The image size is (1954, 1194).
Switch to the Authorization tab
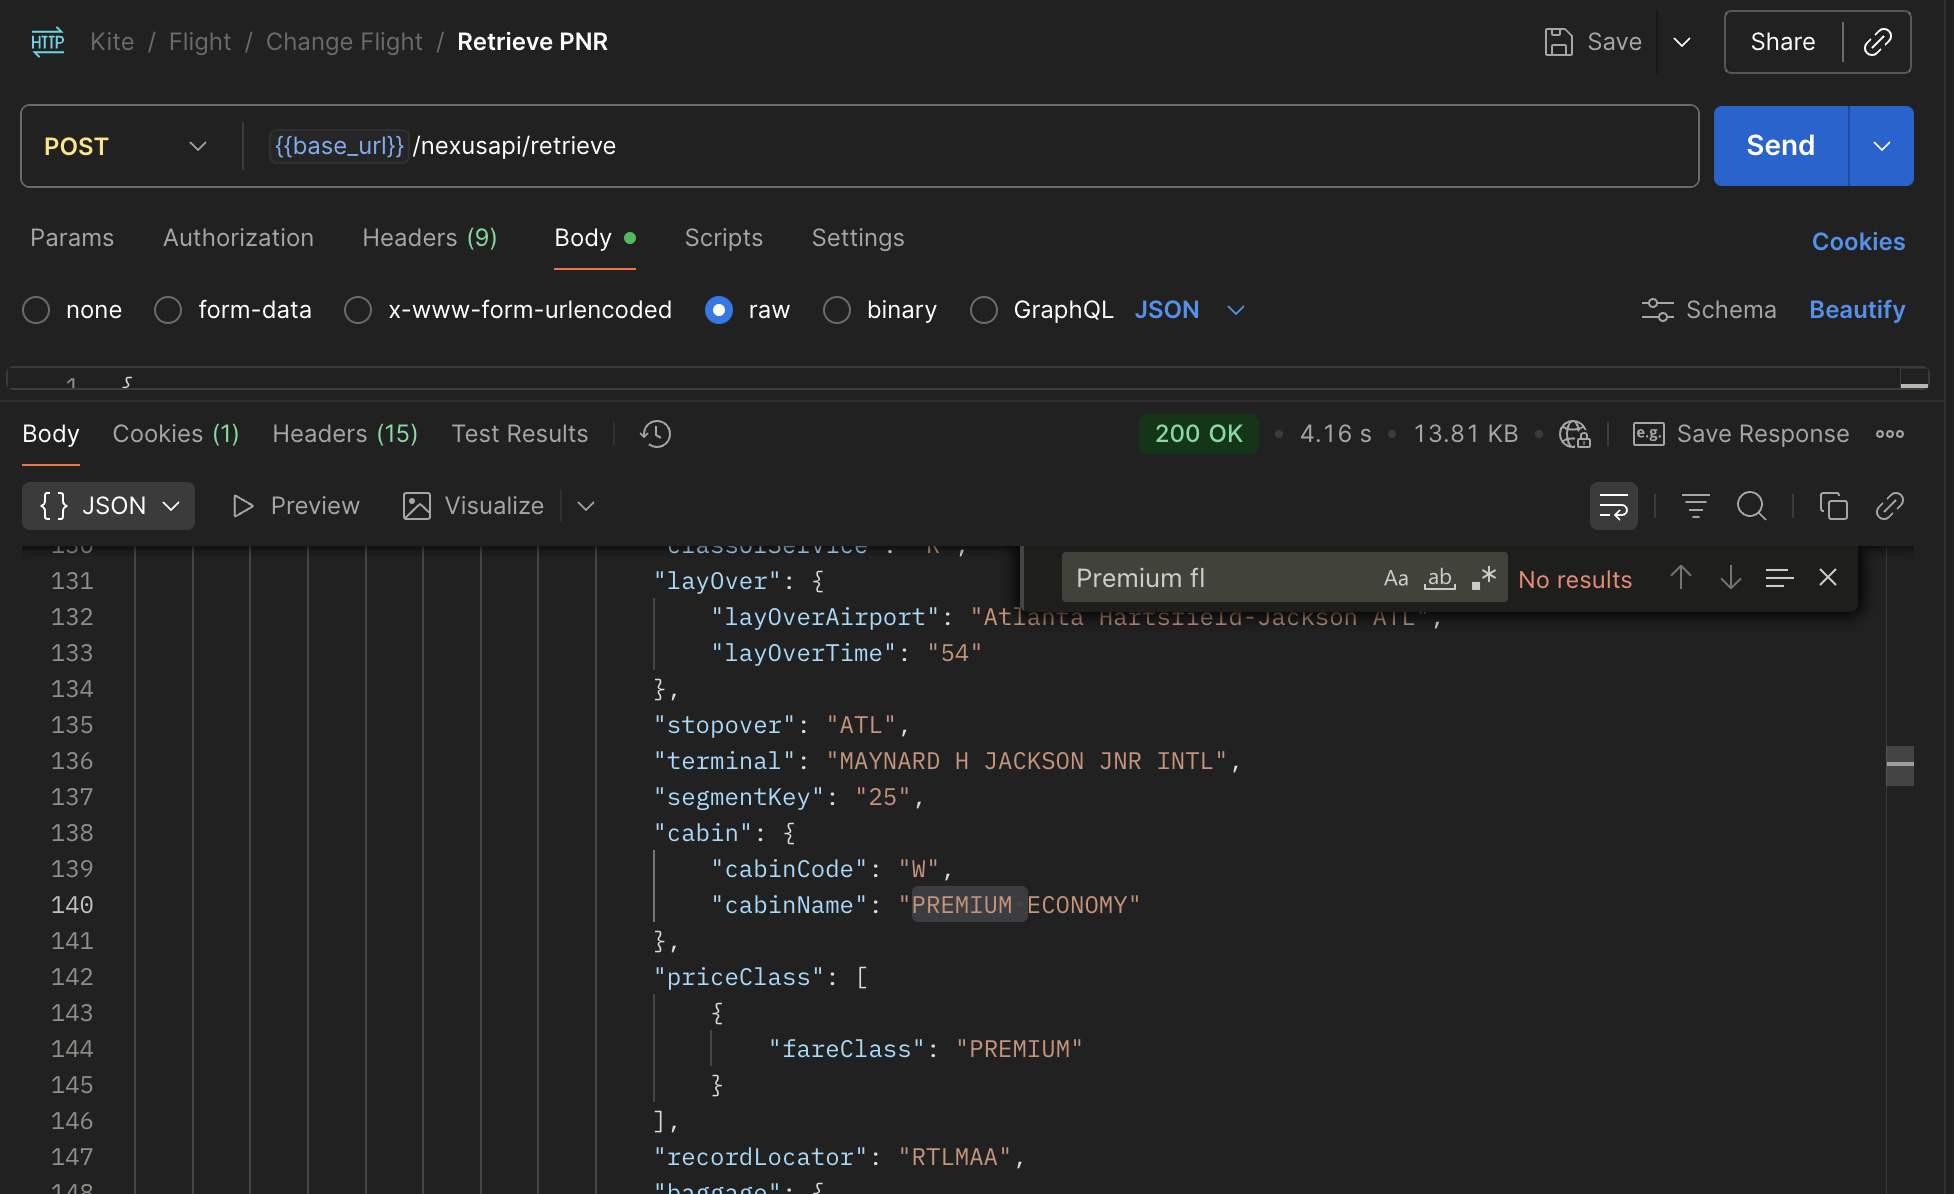coord(238,238)
